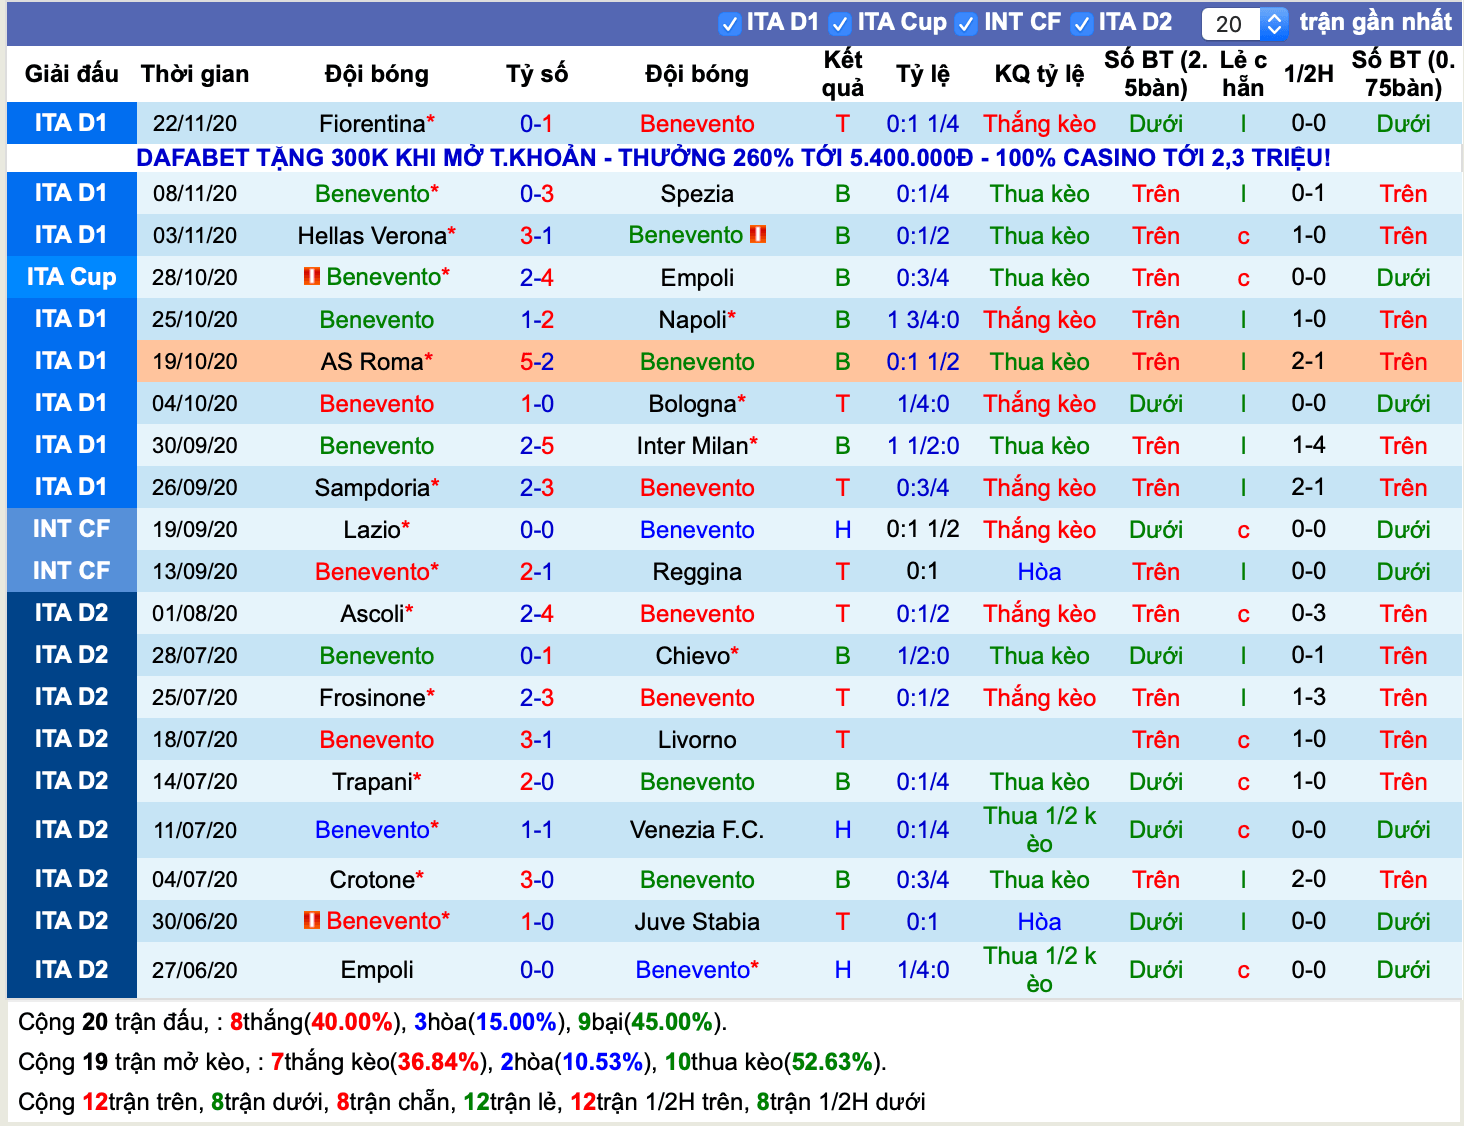Open the 0-1 score on 22/11/20
The width and height of the screenshot is (1464, 1126).
tap(537, 124)
